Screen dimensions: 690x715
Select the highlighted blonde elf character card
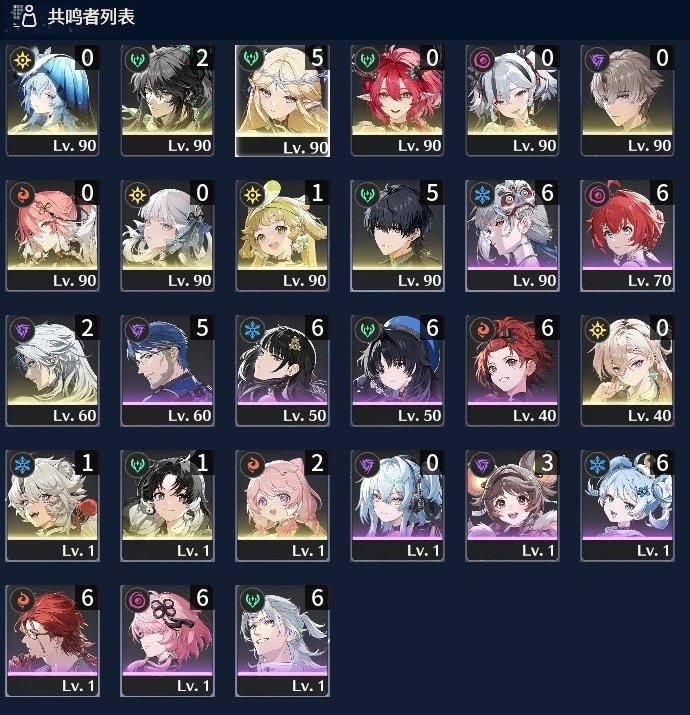(x=282, y=101)
